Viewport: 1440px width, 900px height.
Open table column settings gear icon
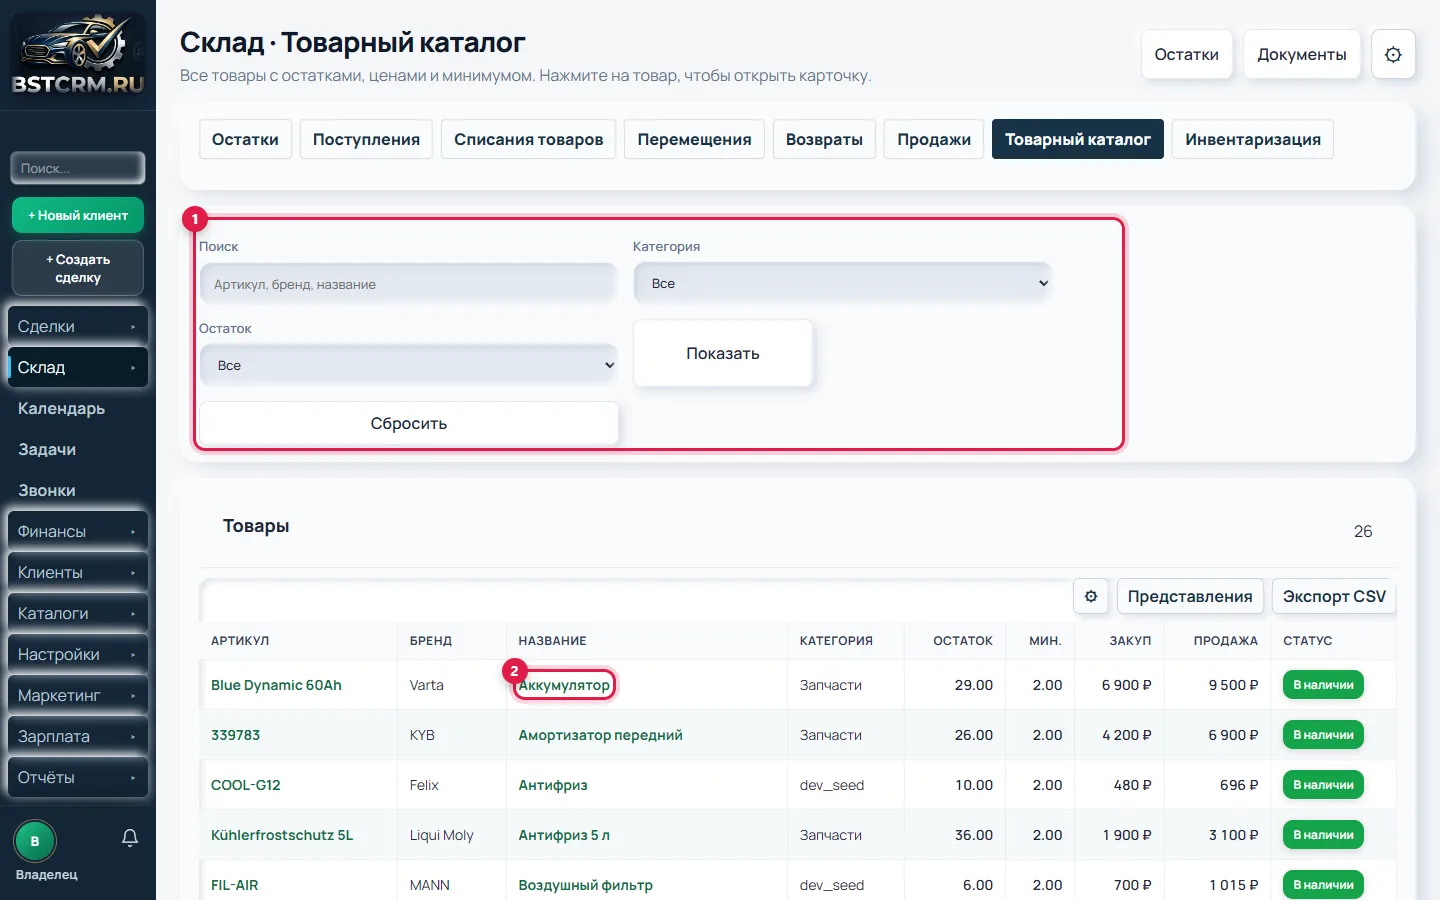click(1091, 596)
